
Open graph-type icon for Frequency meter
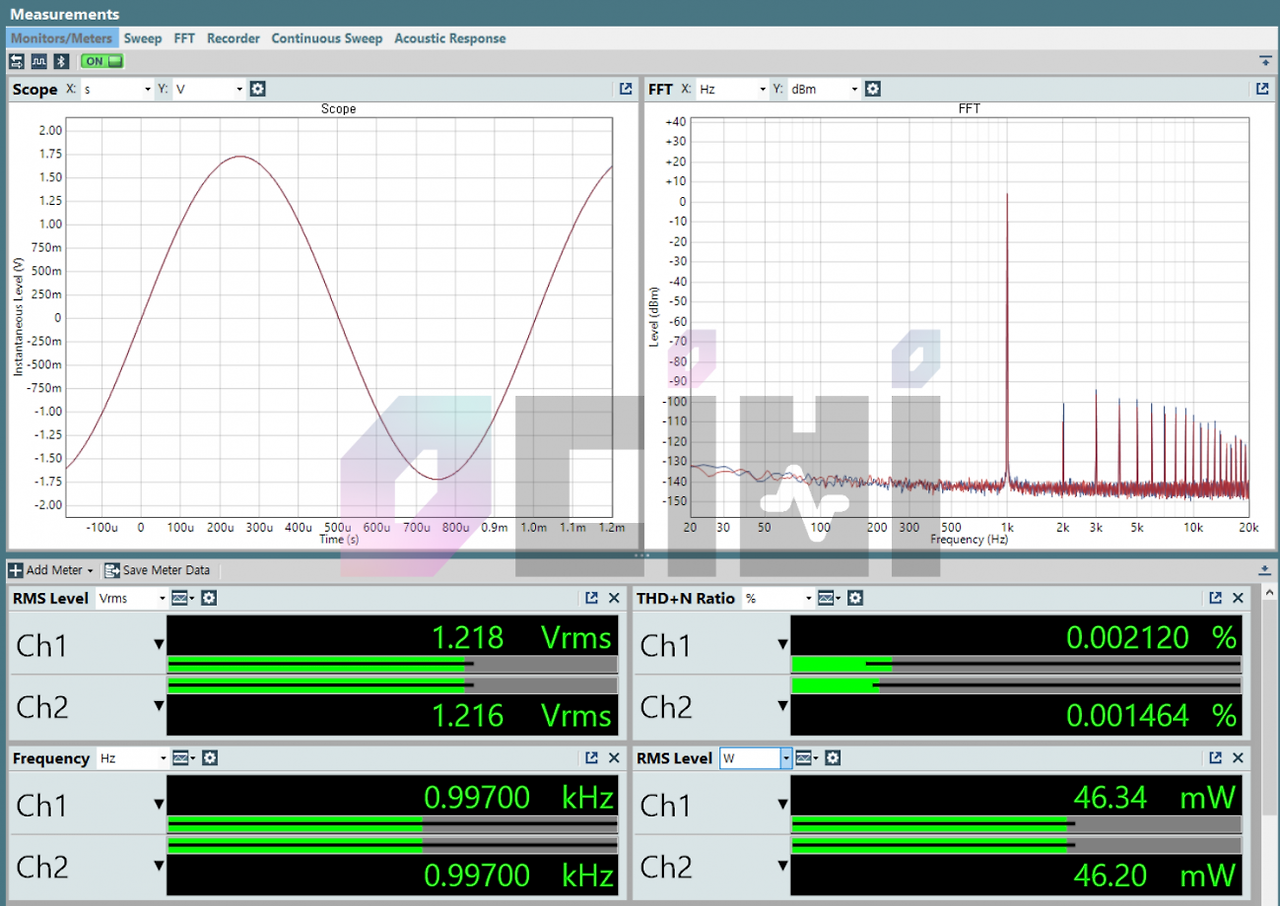[183, 758]
